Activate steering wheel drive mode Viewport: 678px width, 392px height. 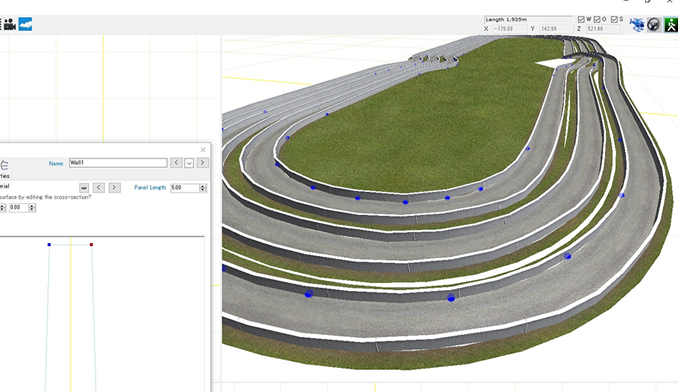pyautogui.click(x=653, y=25)
